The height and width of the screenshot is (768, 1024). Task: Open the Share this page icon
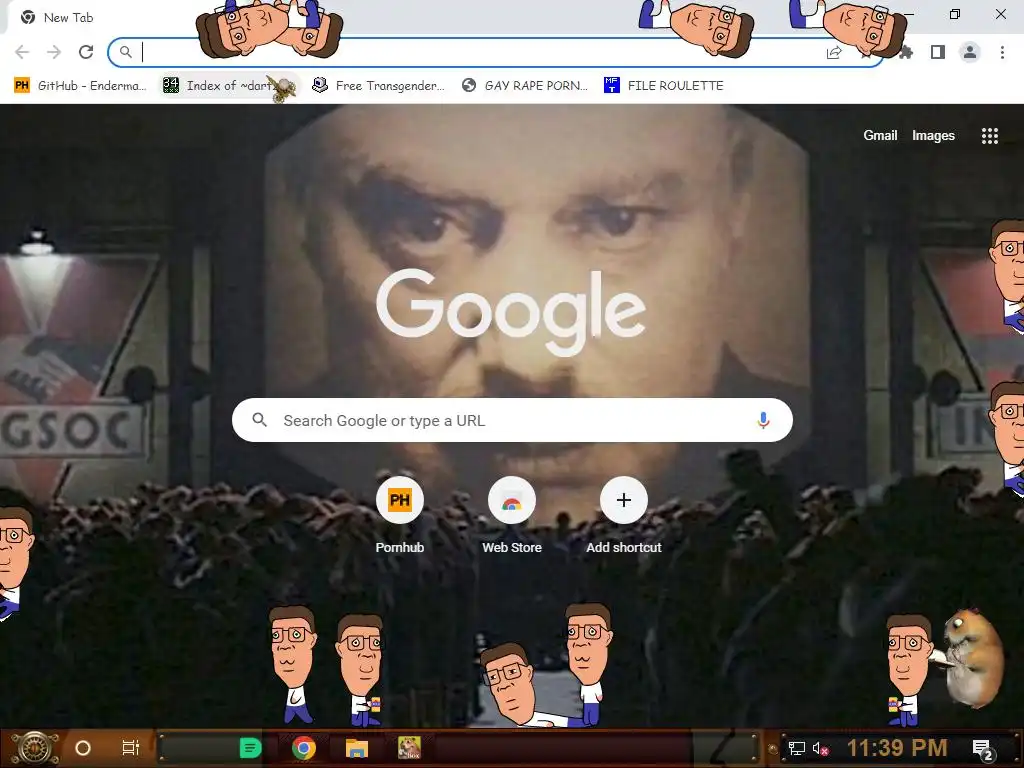click(x=834, y=53)
